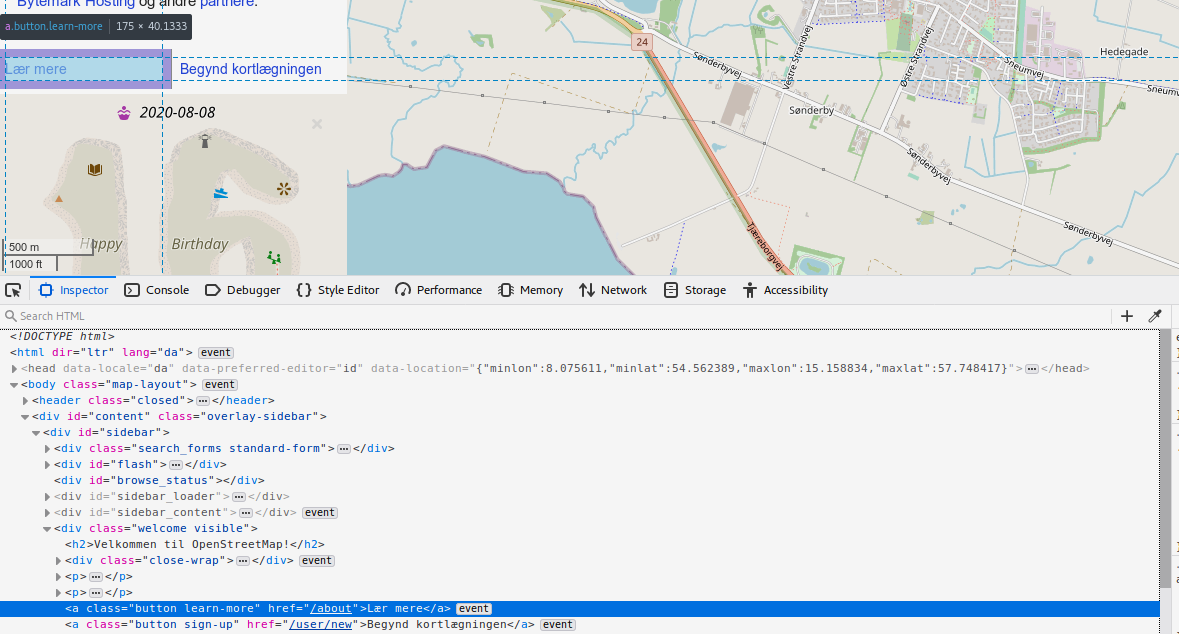Expand the close-wrap div node
The height and width of the screenshot is (634, 1179).
point(58,561)
